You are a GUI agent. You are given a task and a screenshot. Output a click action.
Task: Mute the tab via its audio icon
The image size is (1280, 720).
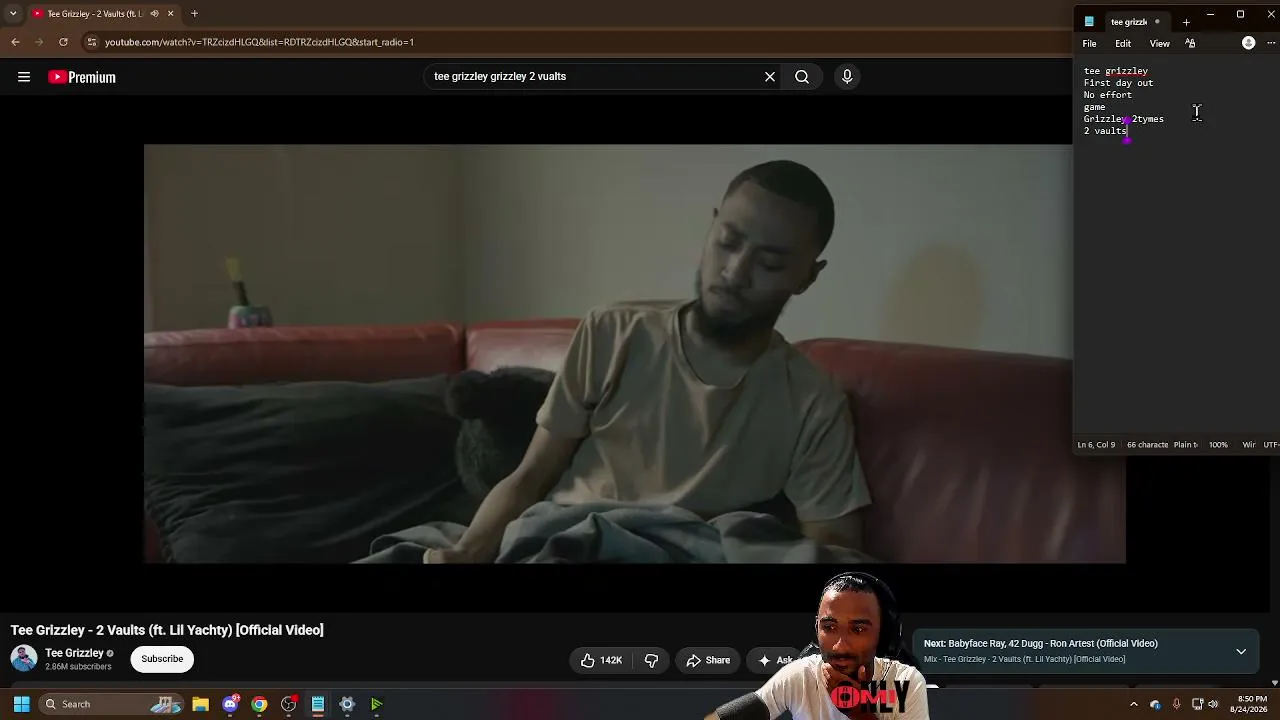coord(154,14)
